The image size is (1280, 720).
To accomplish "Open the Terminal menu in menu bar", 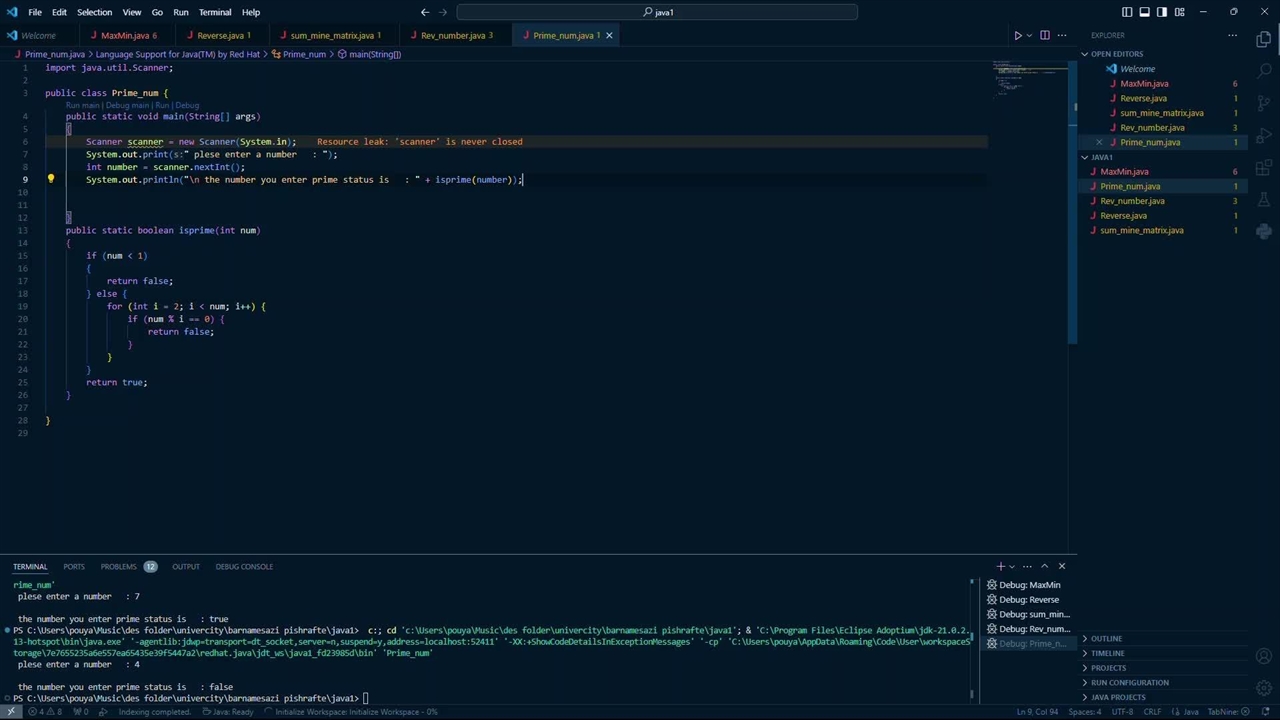I will pyautogui.click(x=215, y=12).
